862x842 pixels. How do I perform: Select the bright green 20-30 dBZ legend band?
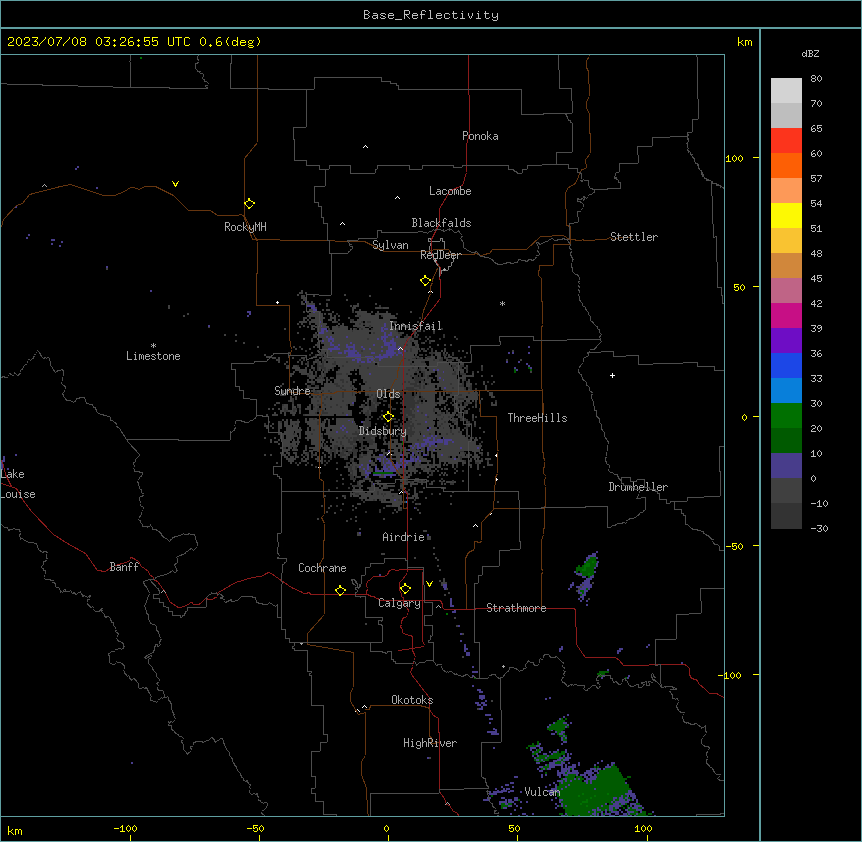[x=786, y=416]
